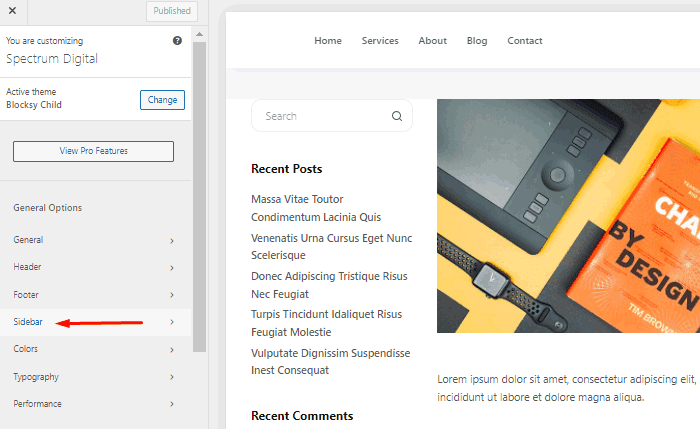Open the Services menu item
Image resolution: width=700 pixels, height=429 pixels.
pos(380,41)
